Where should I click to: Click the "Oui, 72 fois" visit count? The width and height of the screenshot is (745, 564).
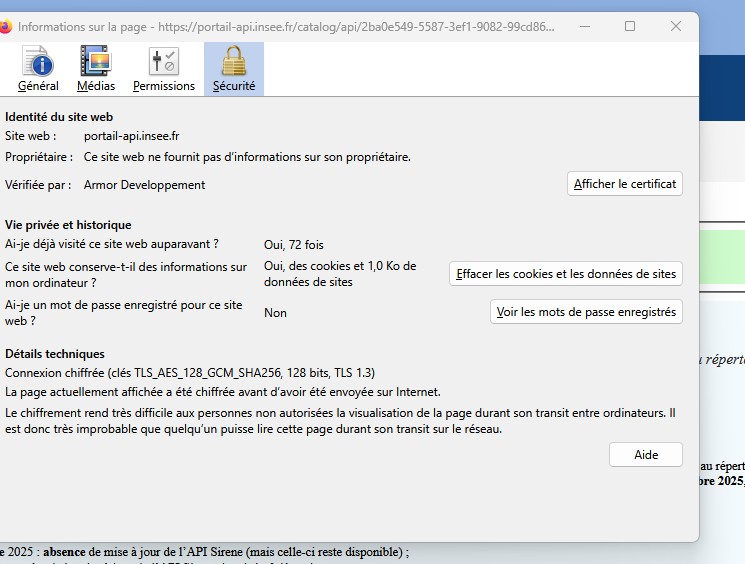[x=294, y=244]
